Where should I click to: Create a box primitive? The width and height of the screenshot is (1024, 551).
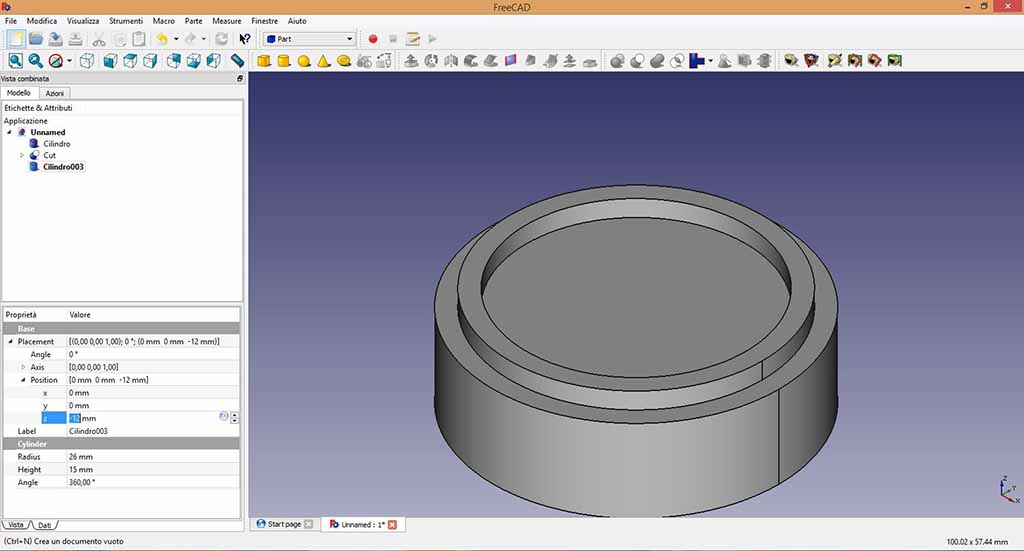(264, 61)
